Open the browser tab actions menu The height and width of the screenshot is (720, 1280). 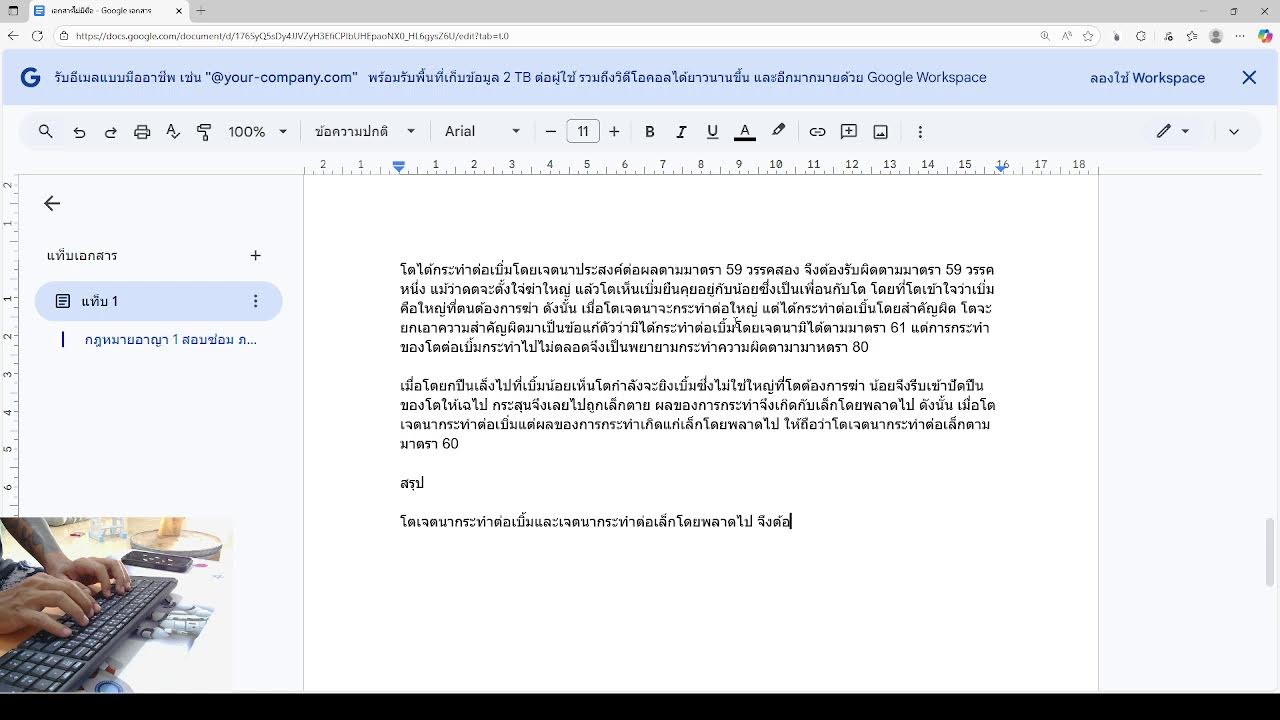[12, 11]
